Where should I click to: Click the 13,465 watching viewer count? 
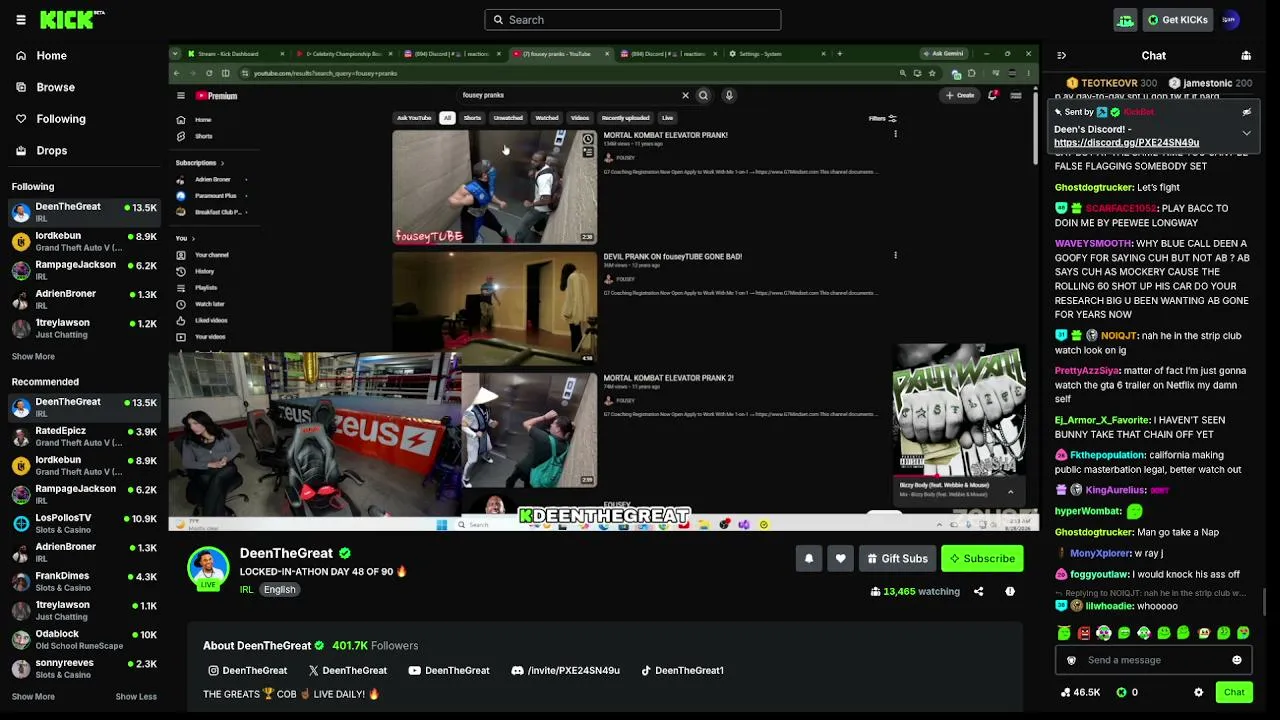point(915,591)
